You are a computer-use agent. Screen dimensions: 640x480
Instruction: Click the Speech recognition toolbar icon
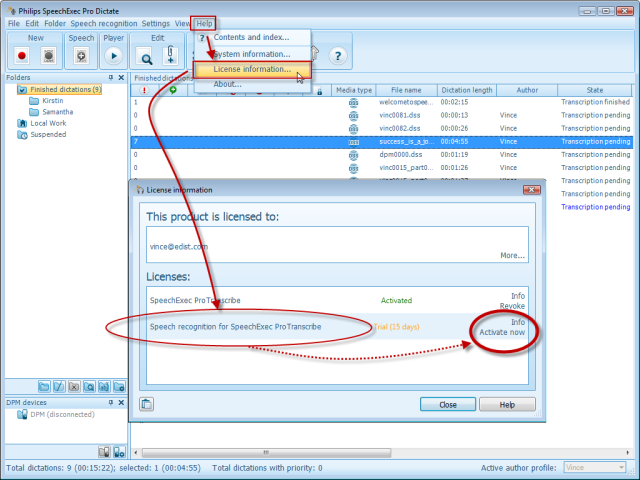(x=81, y=56)
